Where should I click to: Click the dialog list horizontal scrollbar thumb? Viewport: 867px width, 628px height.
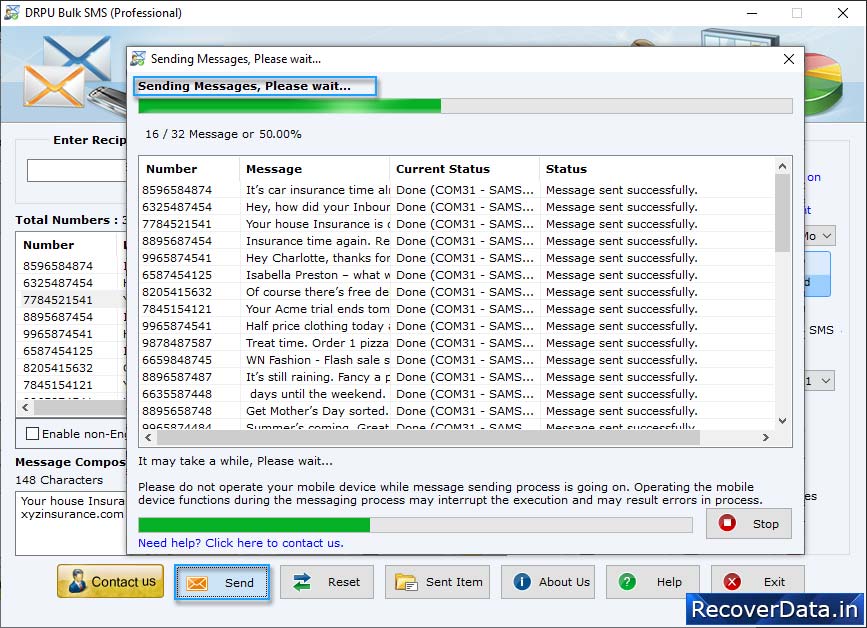coord(428,437)
